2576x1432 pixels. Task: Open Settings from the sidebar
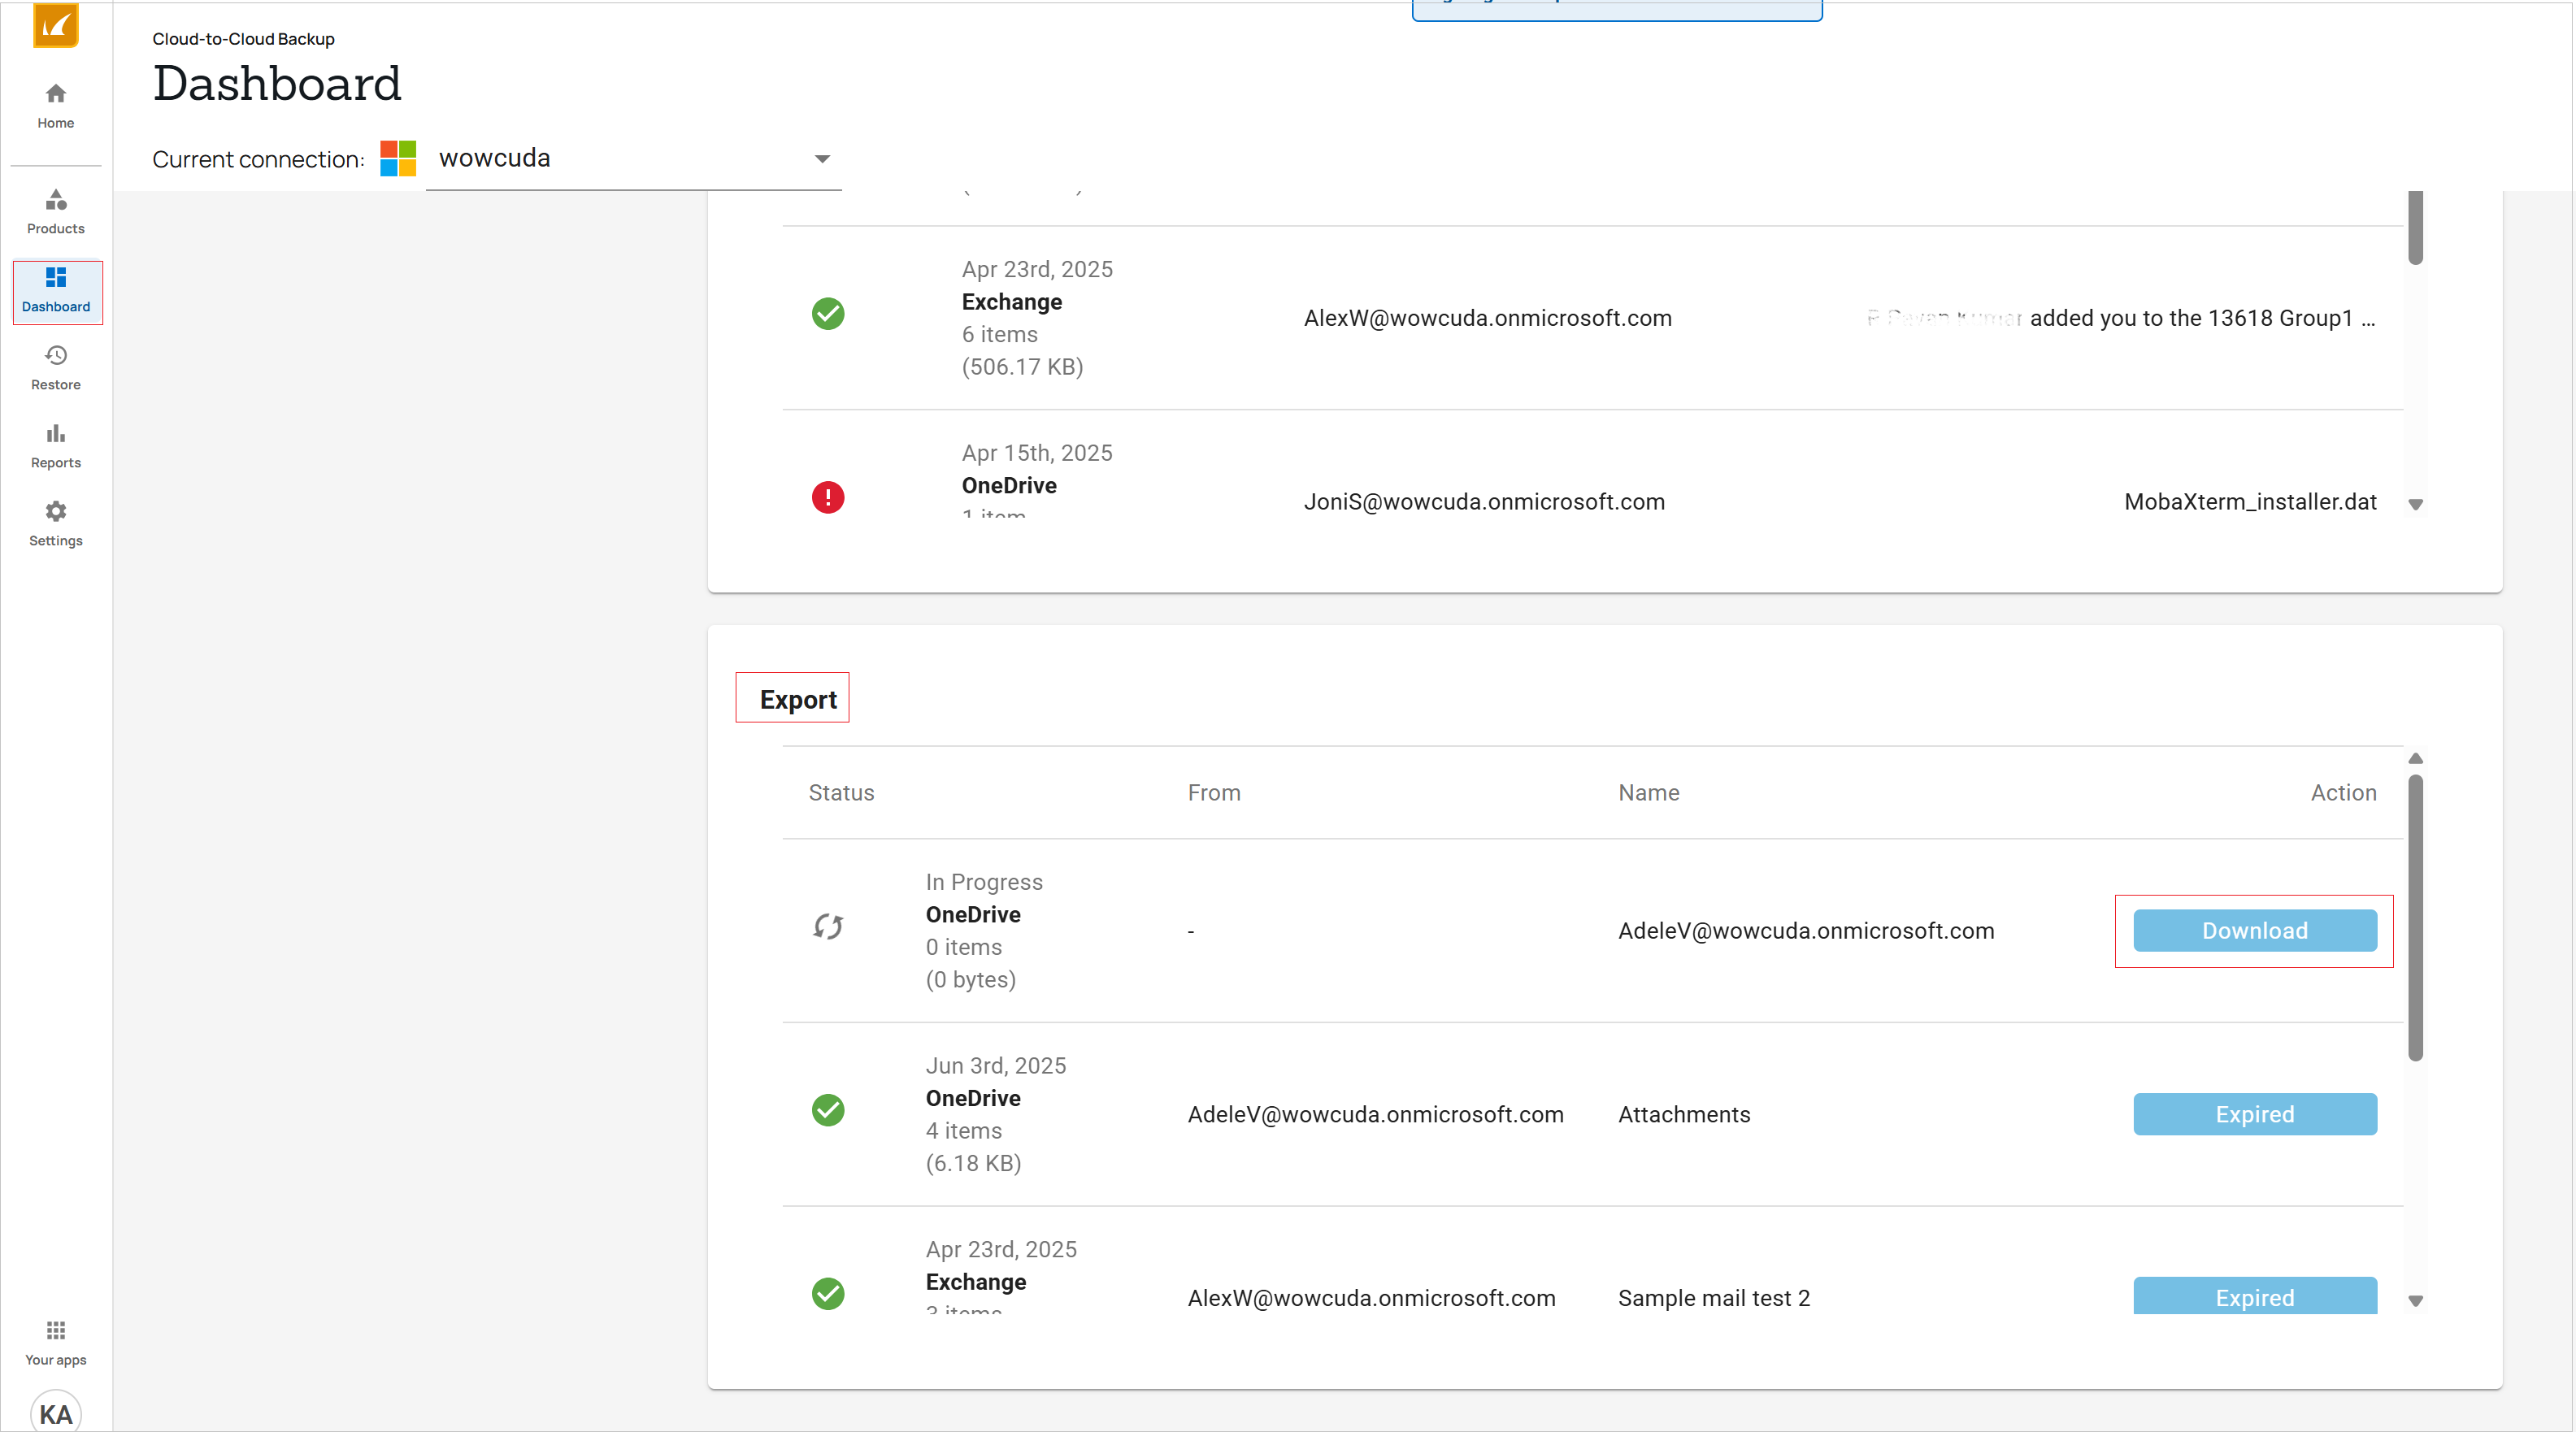[x=56, y=524]
